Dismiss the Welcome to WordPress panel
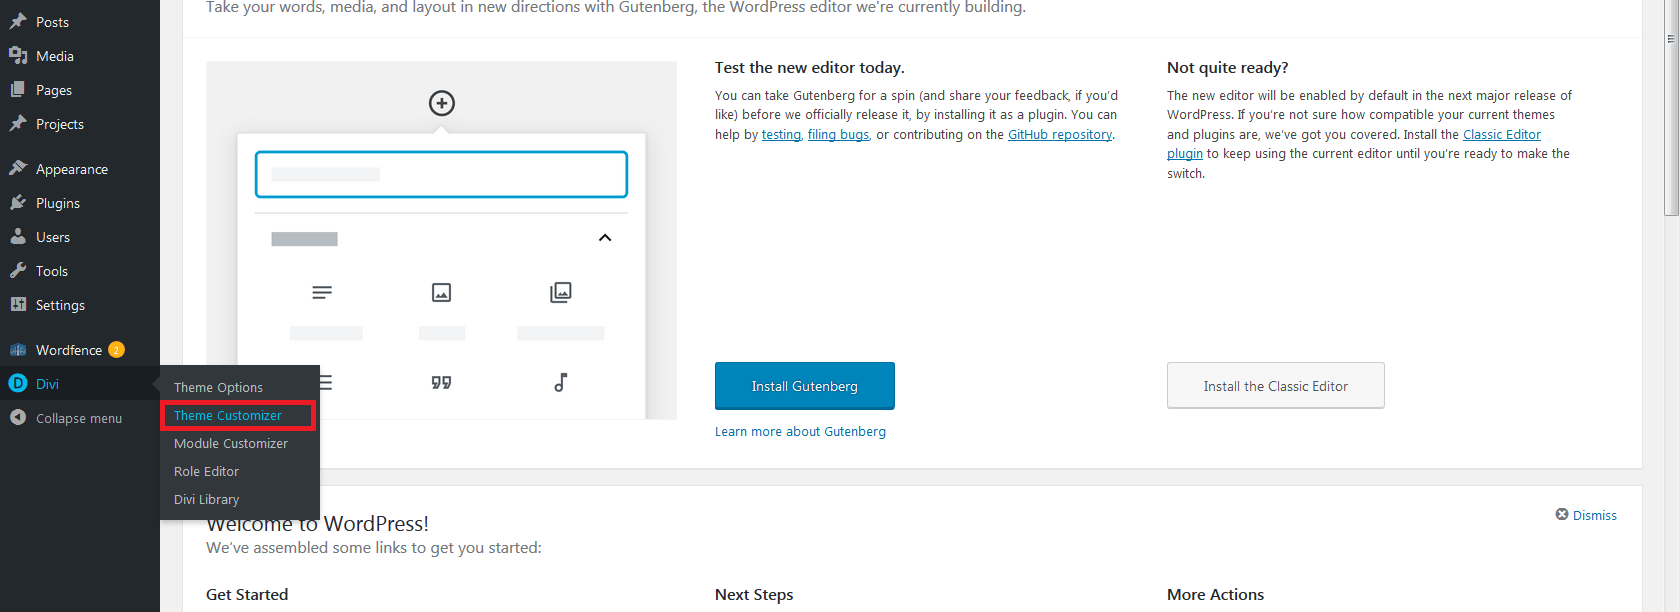The height and width of the screenshot is (612, 1680). pos(1586,515)
